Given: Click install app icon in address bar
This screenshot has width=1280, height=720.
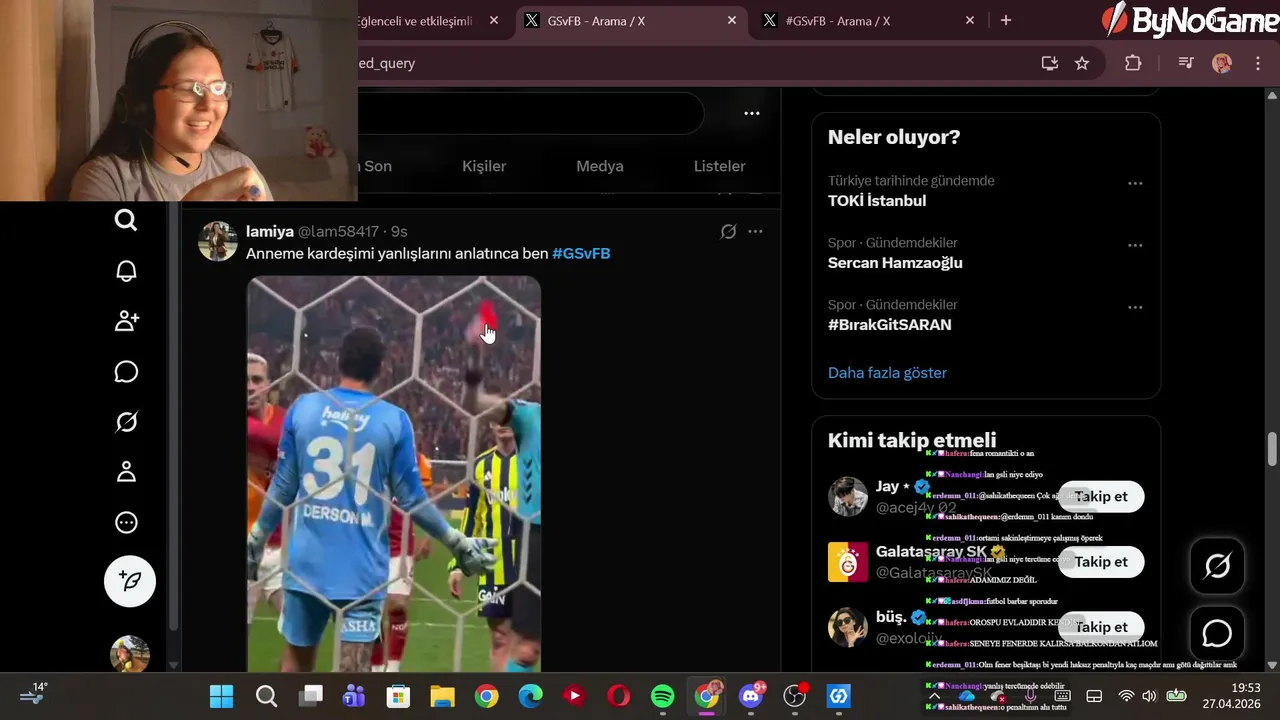Looking at the screenshot, I should pos(1050,63).
